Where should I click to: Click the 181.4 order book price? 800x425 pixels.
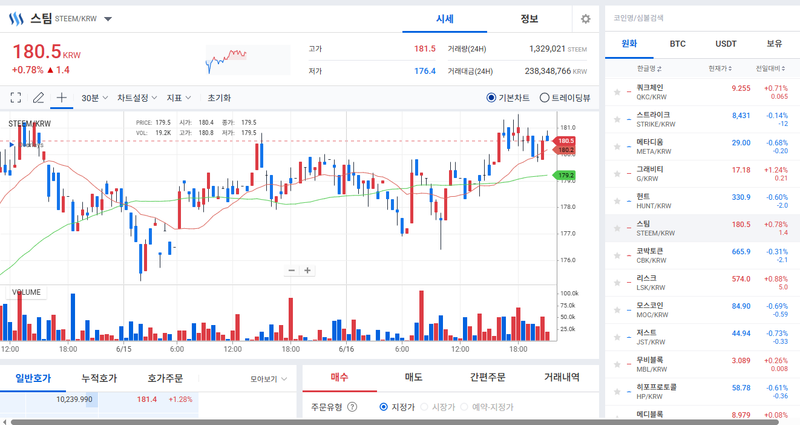click(x=147, y=399)
